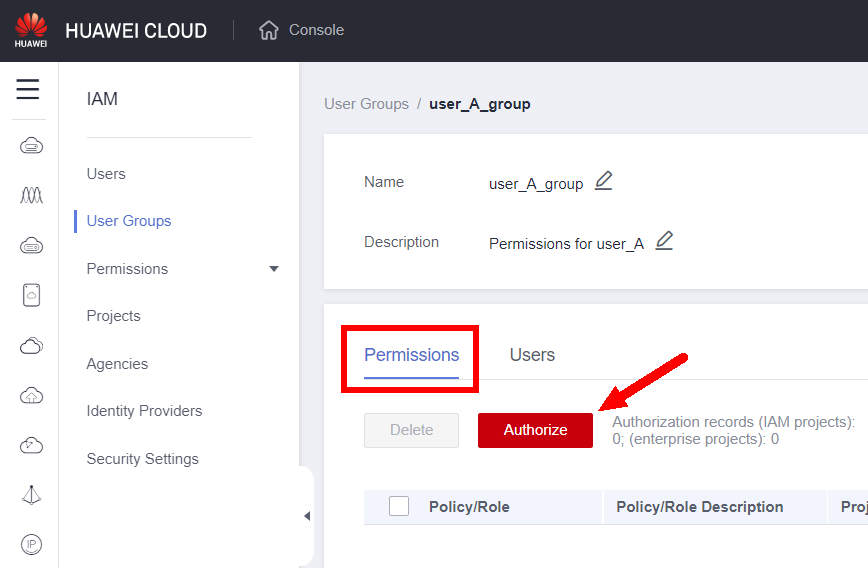Collapse the IAM navigation panel
This screenshot has width=868, height=568.
point(306,516)
